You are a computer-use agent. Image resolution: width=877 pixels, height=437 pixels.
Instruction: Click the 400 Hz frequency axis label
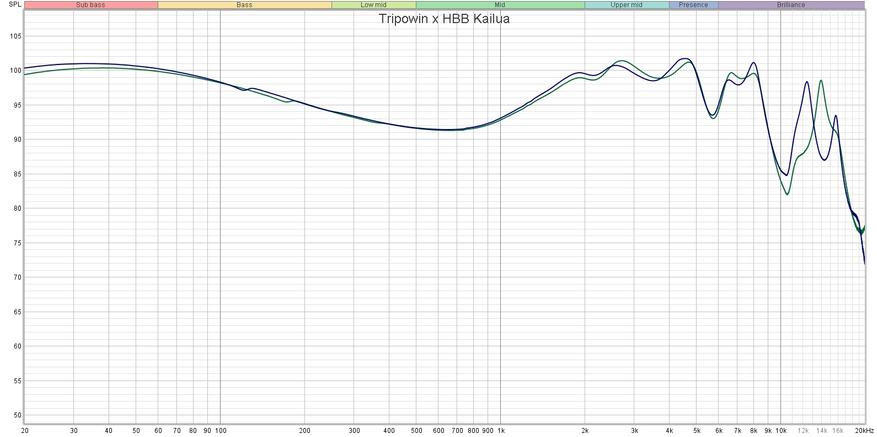pos(389,431)
